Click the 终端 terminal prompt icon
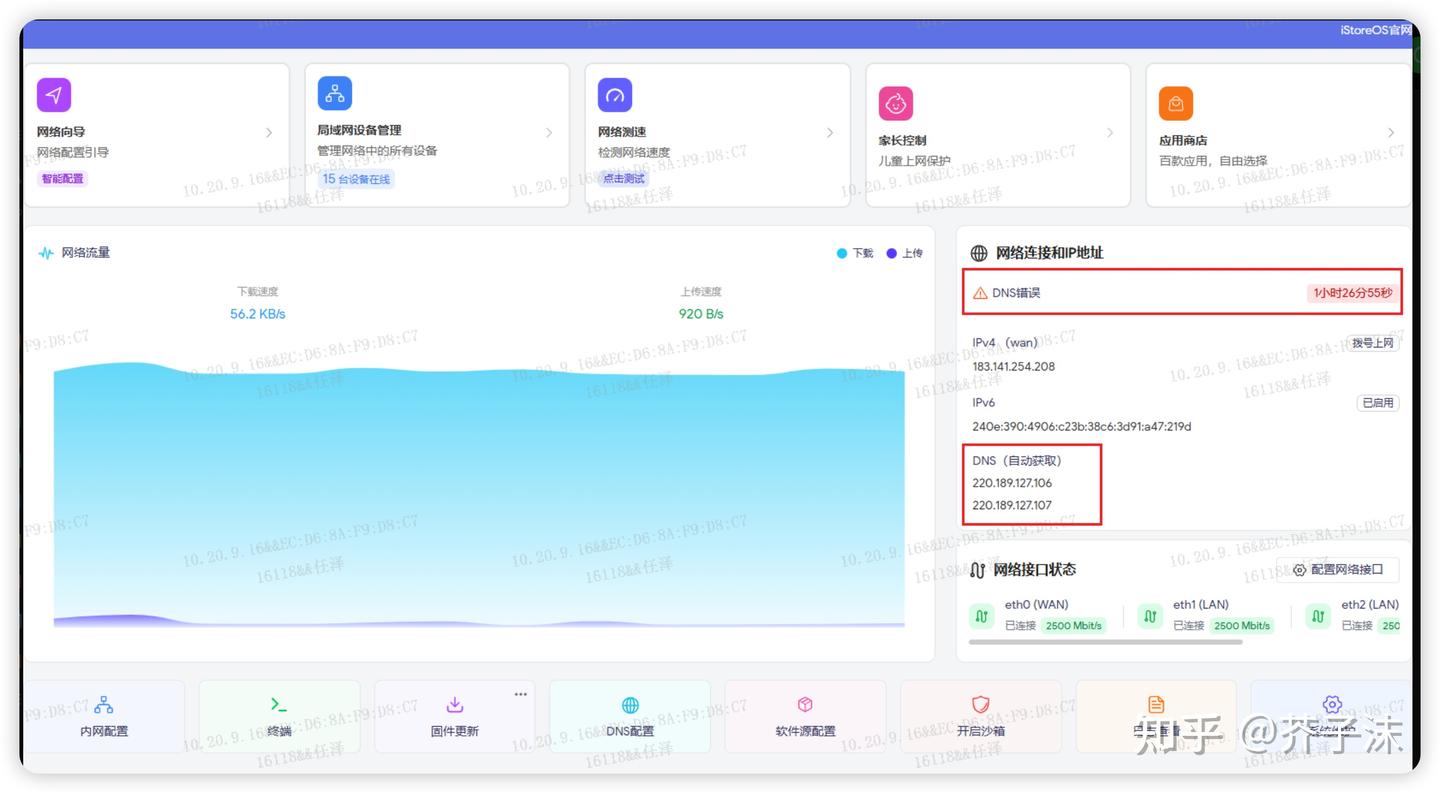The image size is (1440, 793). point(279,705)
